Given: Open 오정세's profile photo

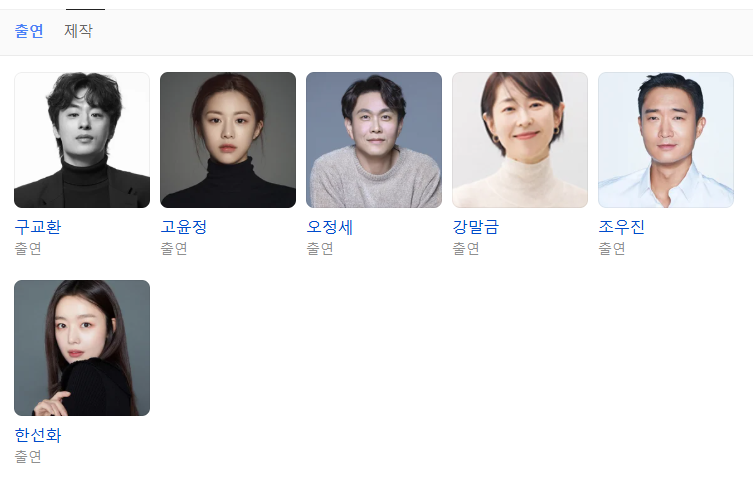Looking at the screenshot, I should pos(374,140).
